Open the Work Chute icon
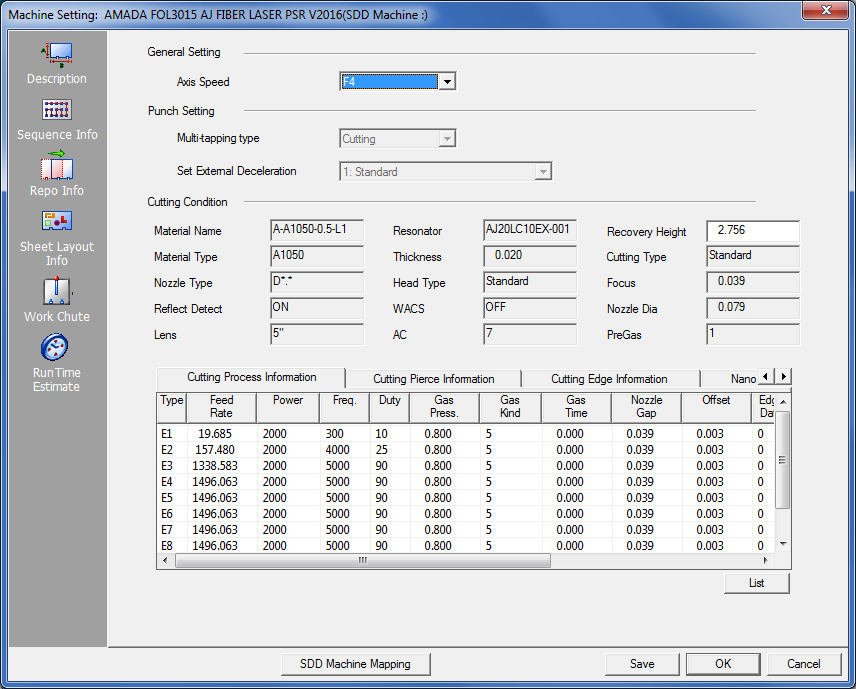The width and height of the screenshot is (856, 689). [x=57, y=290]
